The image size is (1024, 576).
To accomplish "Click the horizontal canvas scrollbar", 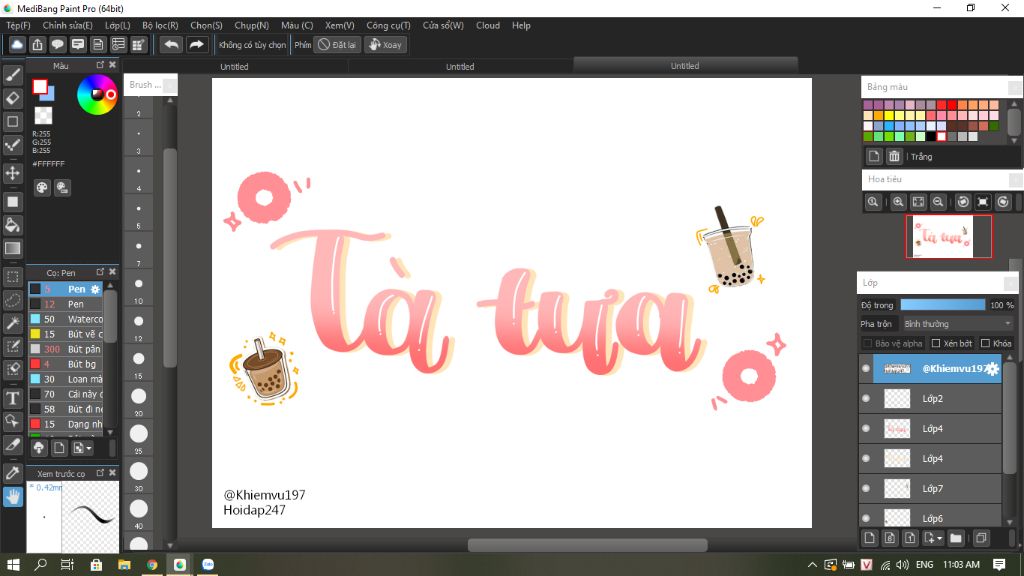I will [x=587, y=545].
